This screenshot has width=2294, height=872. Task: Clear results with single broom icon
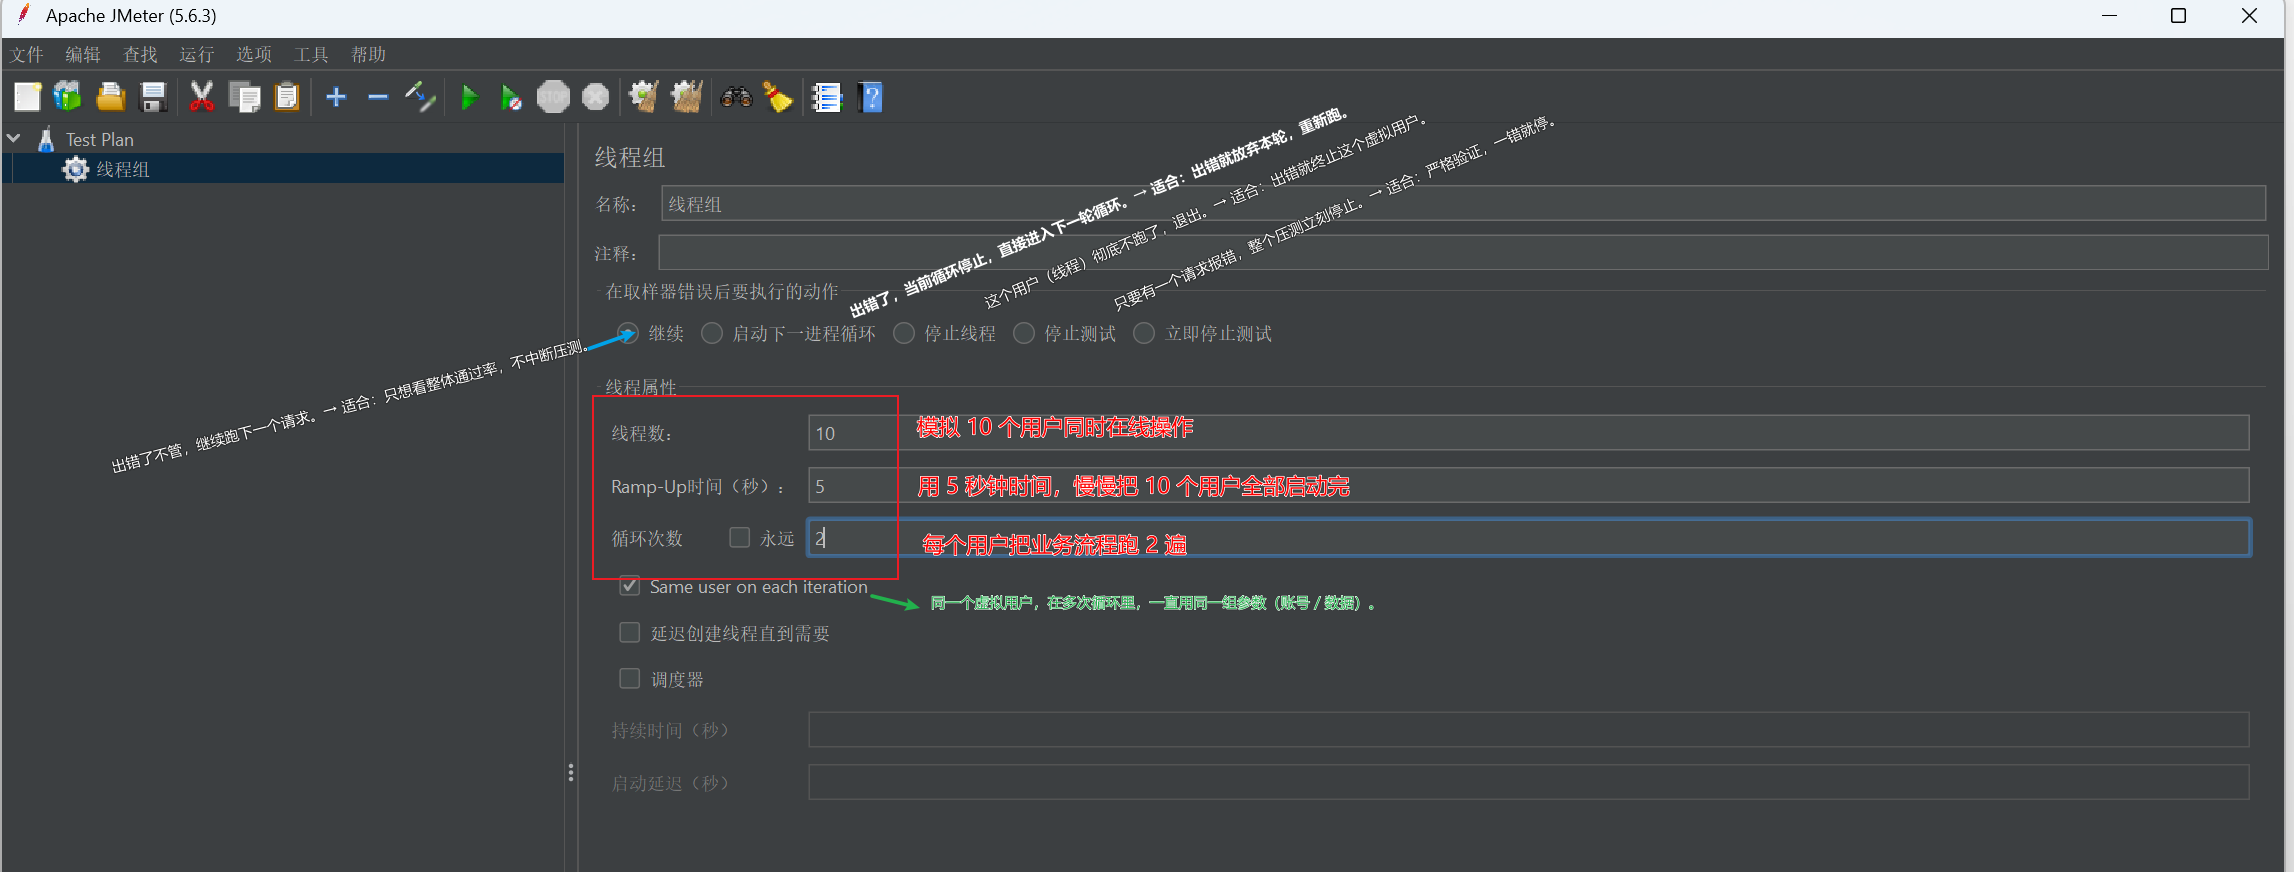click(x=643, y=97)
